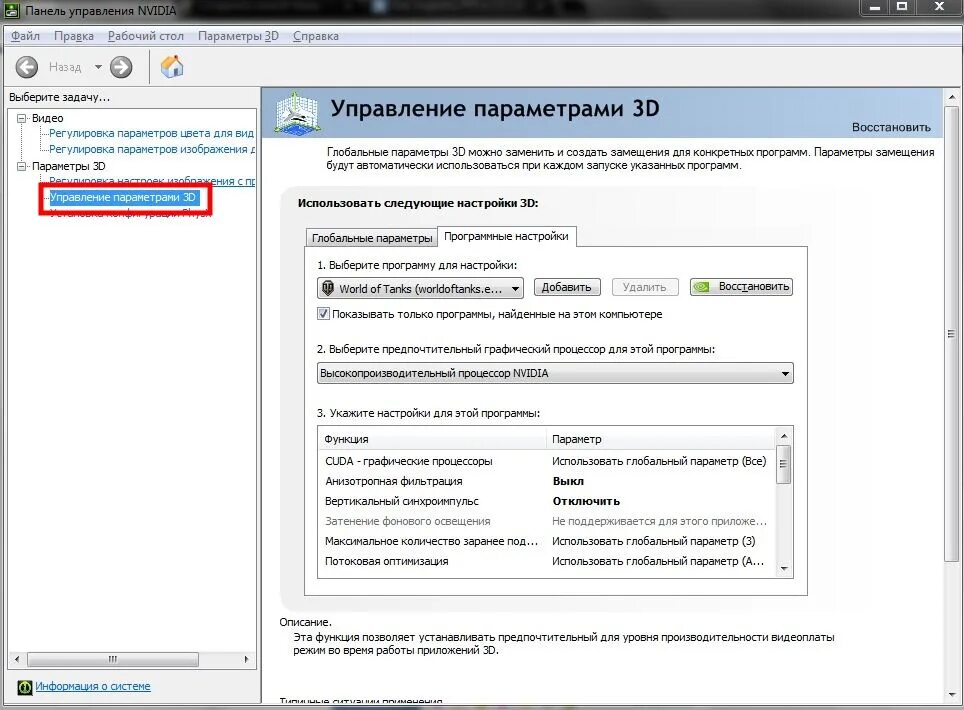Click the NVIDIA title bar icon
Image resolution: width=964 pixels, height=710 pixels.
12,10
